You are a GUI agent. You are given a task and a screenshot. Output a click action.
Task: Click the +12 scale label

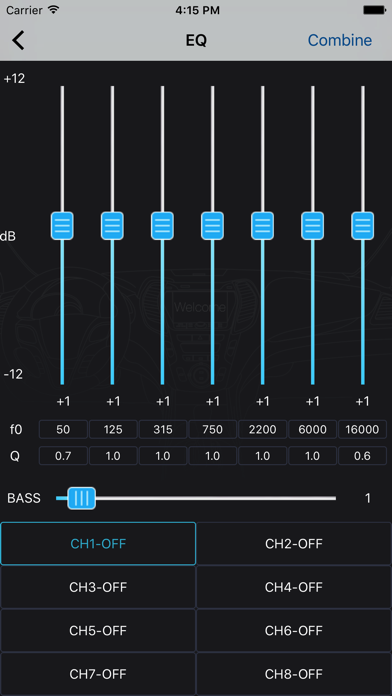coord(14,79)
